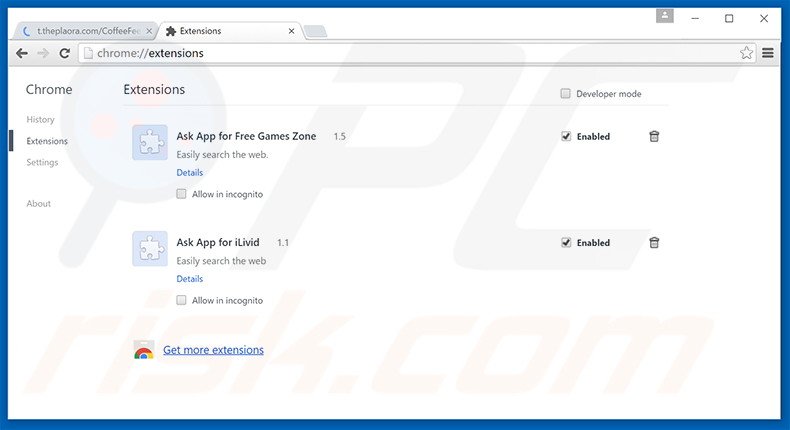Switch to the t.theplaora.com tab

pos(84,31)
